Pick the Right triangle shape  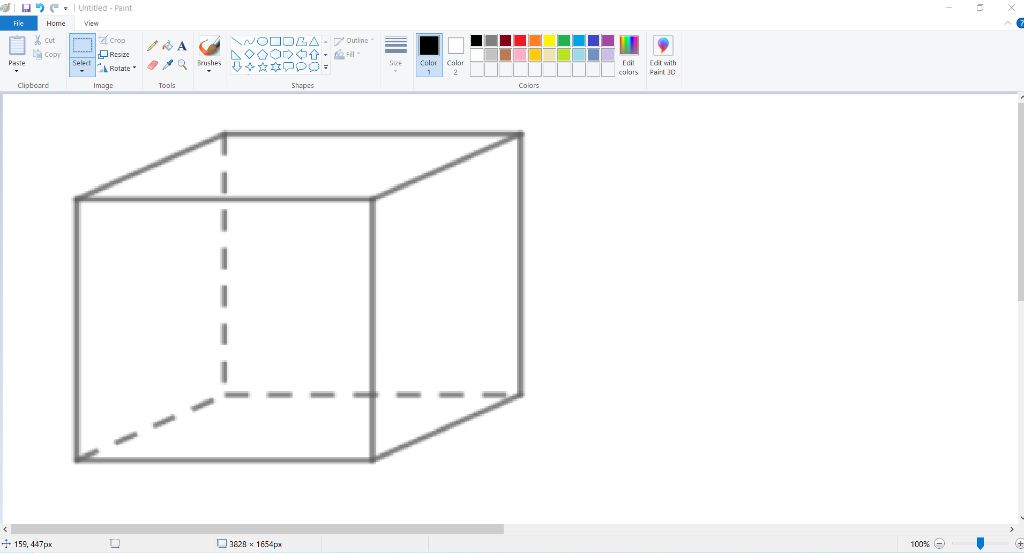point(236,54)
